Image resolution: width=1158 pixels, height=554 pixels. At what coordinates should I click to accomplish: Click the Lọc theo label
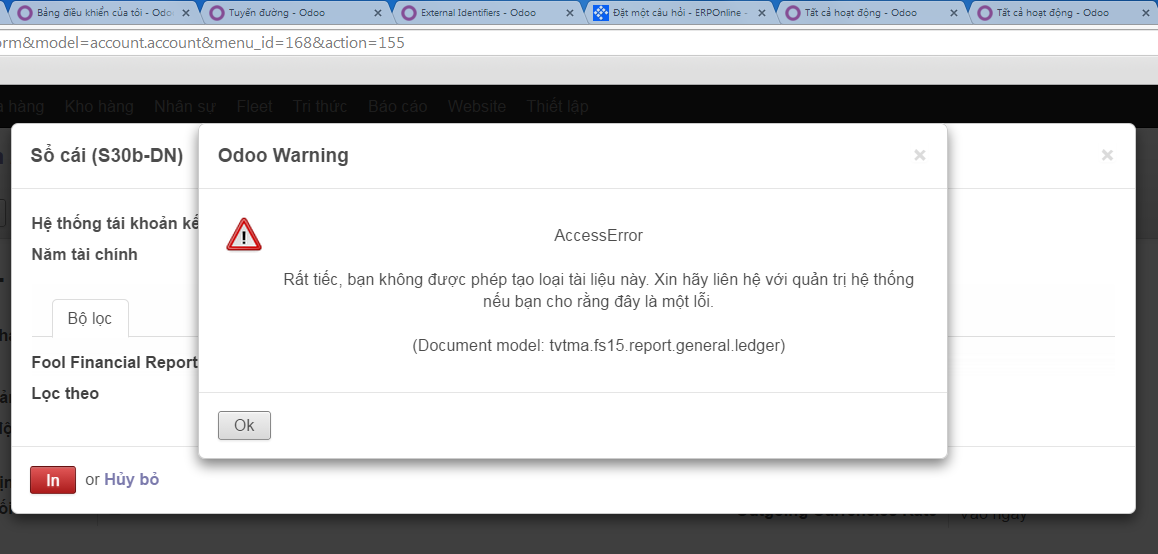(x=65, y=394)
